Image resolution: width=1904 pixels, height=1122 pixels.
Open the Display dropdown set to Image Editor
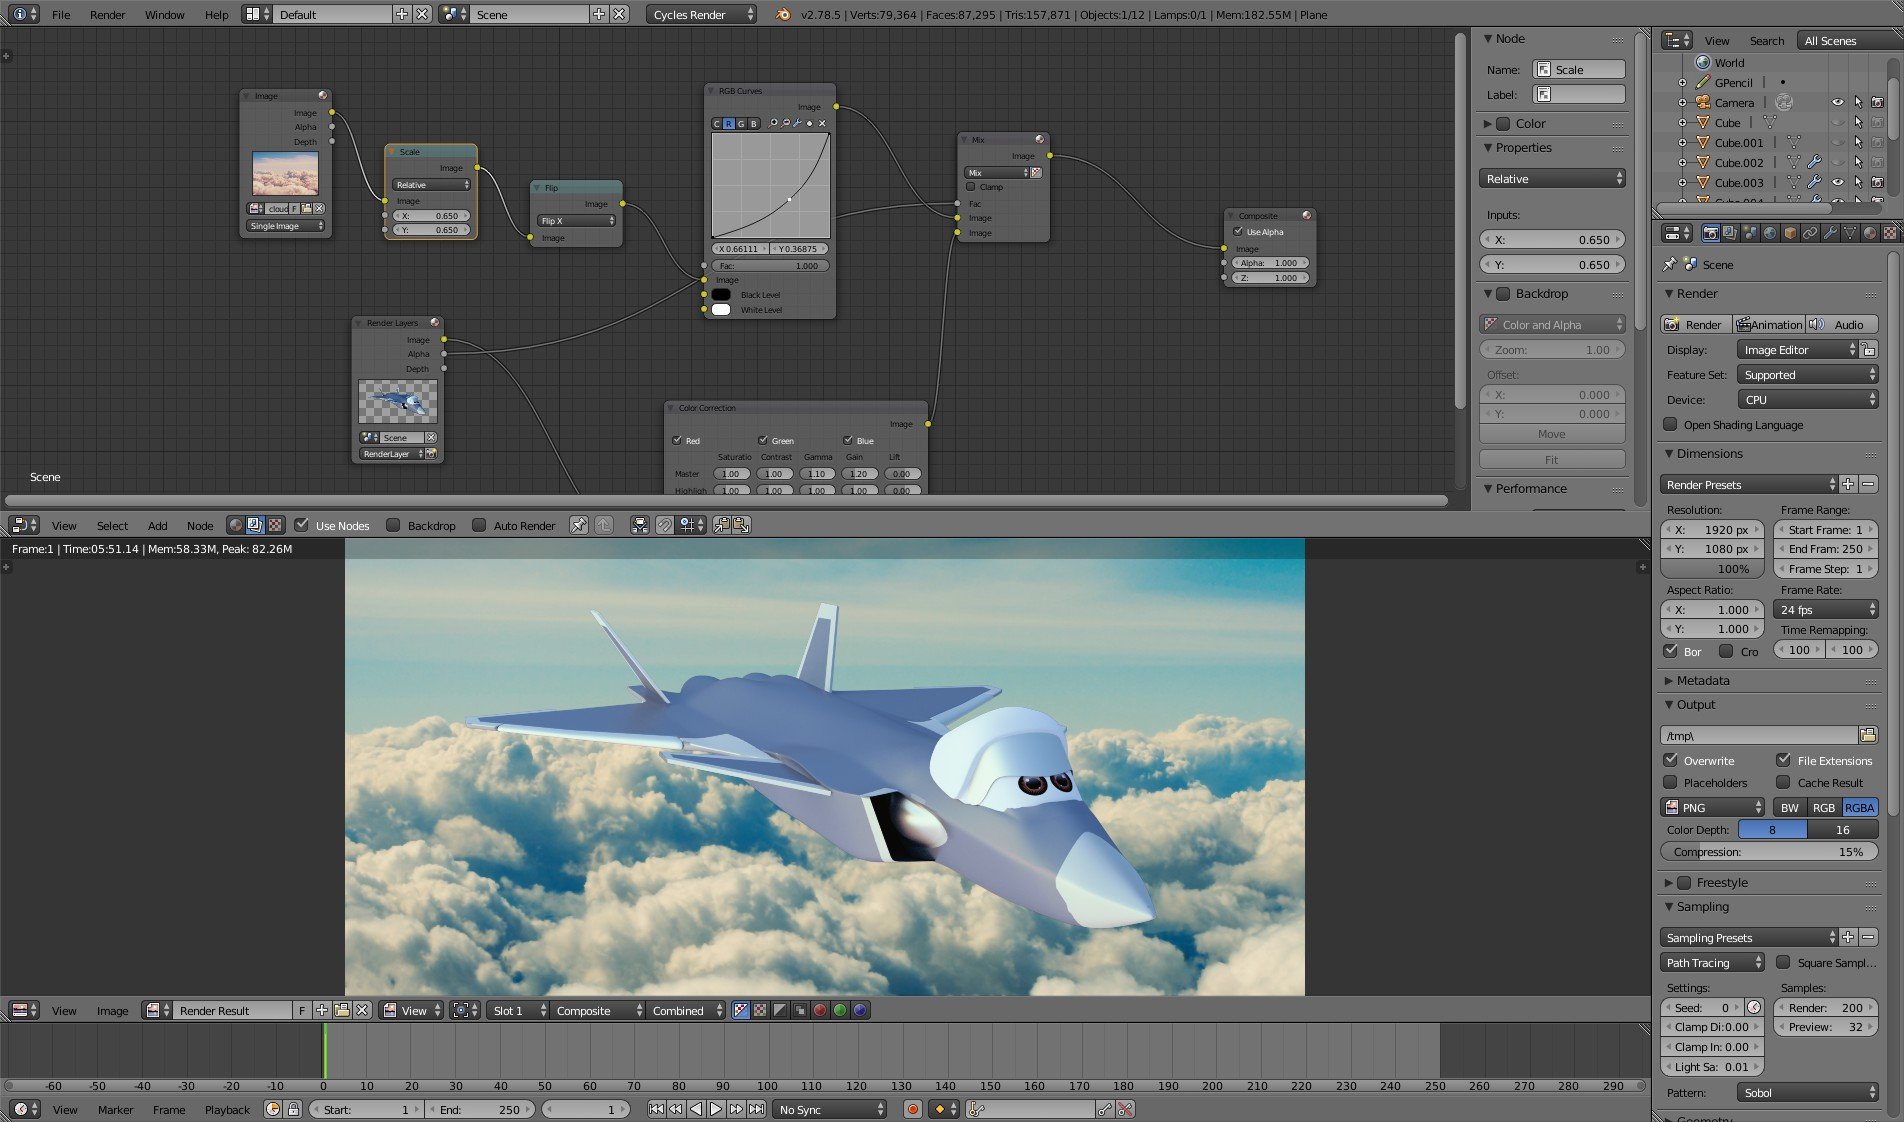pyautogui.click(x=1796, y=349)
